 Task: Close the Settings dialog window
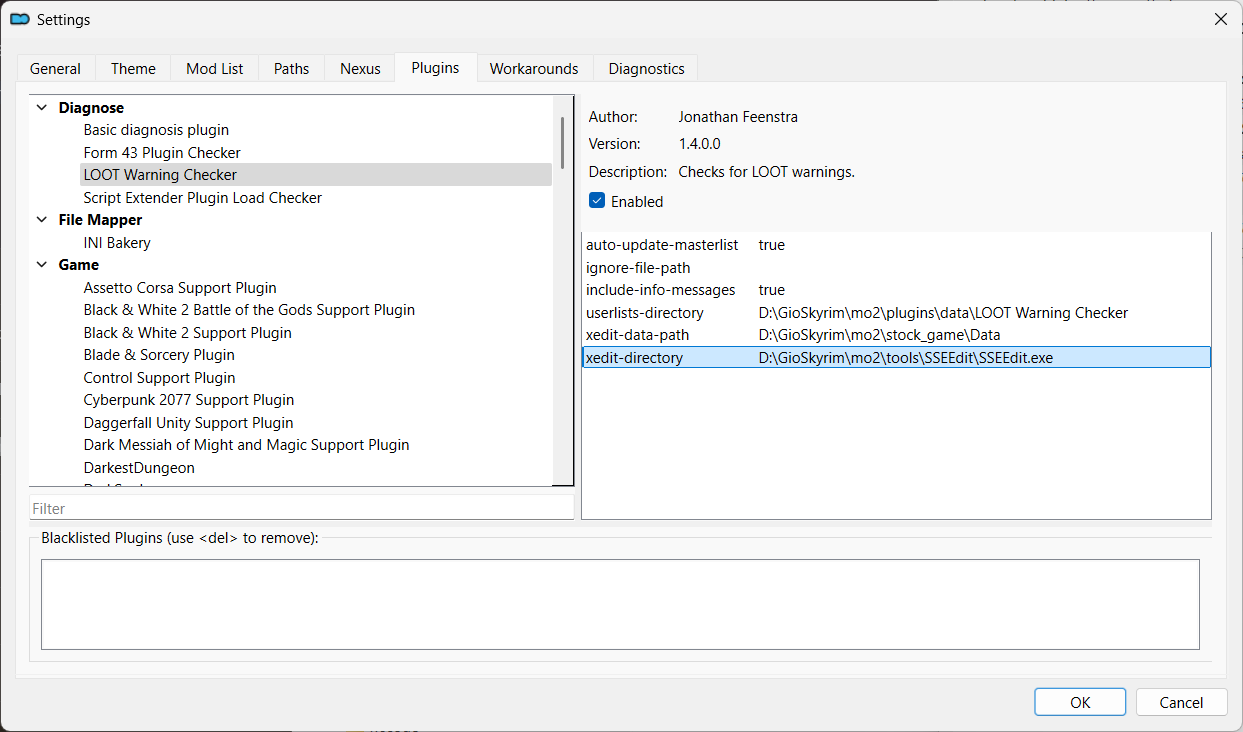1220,19
